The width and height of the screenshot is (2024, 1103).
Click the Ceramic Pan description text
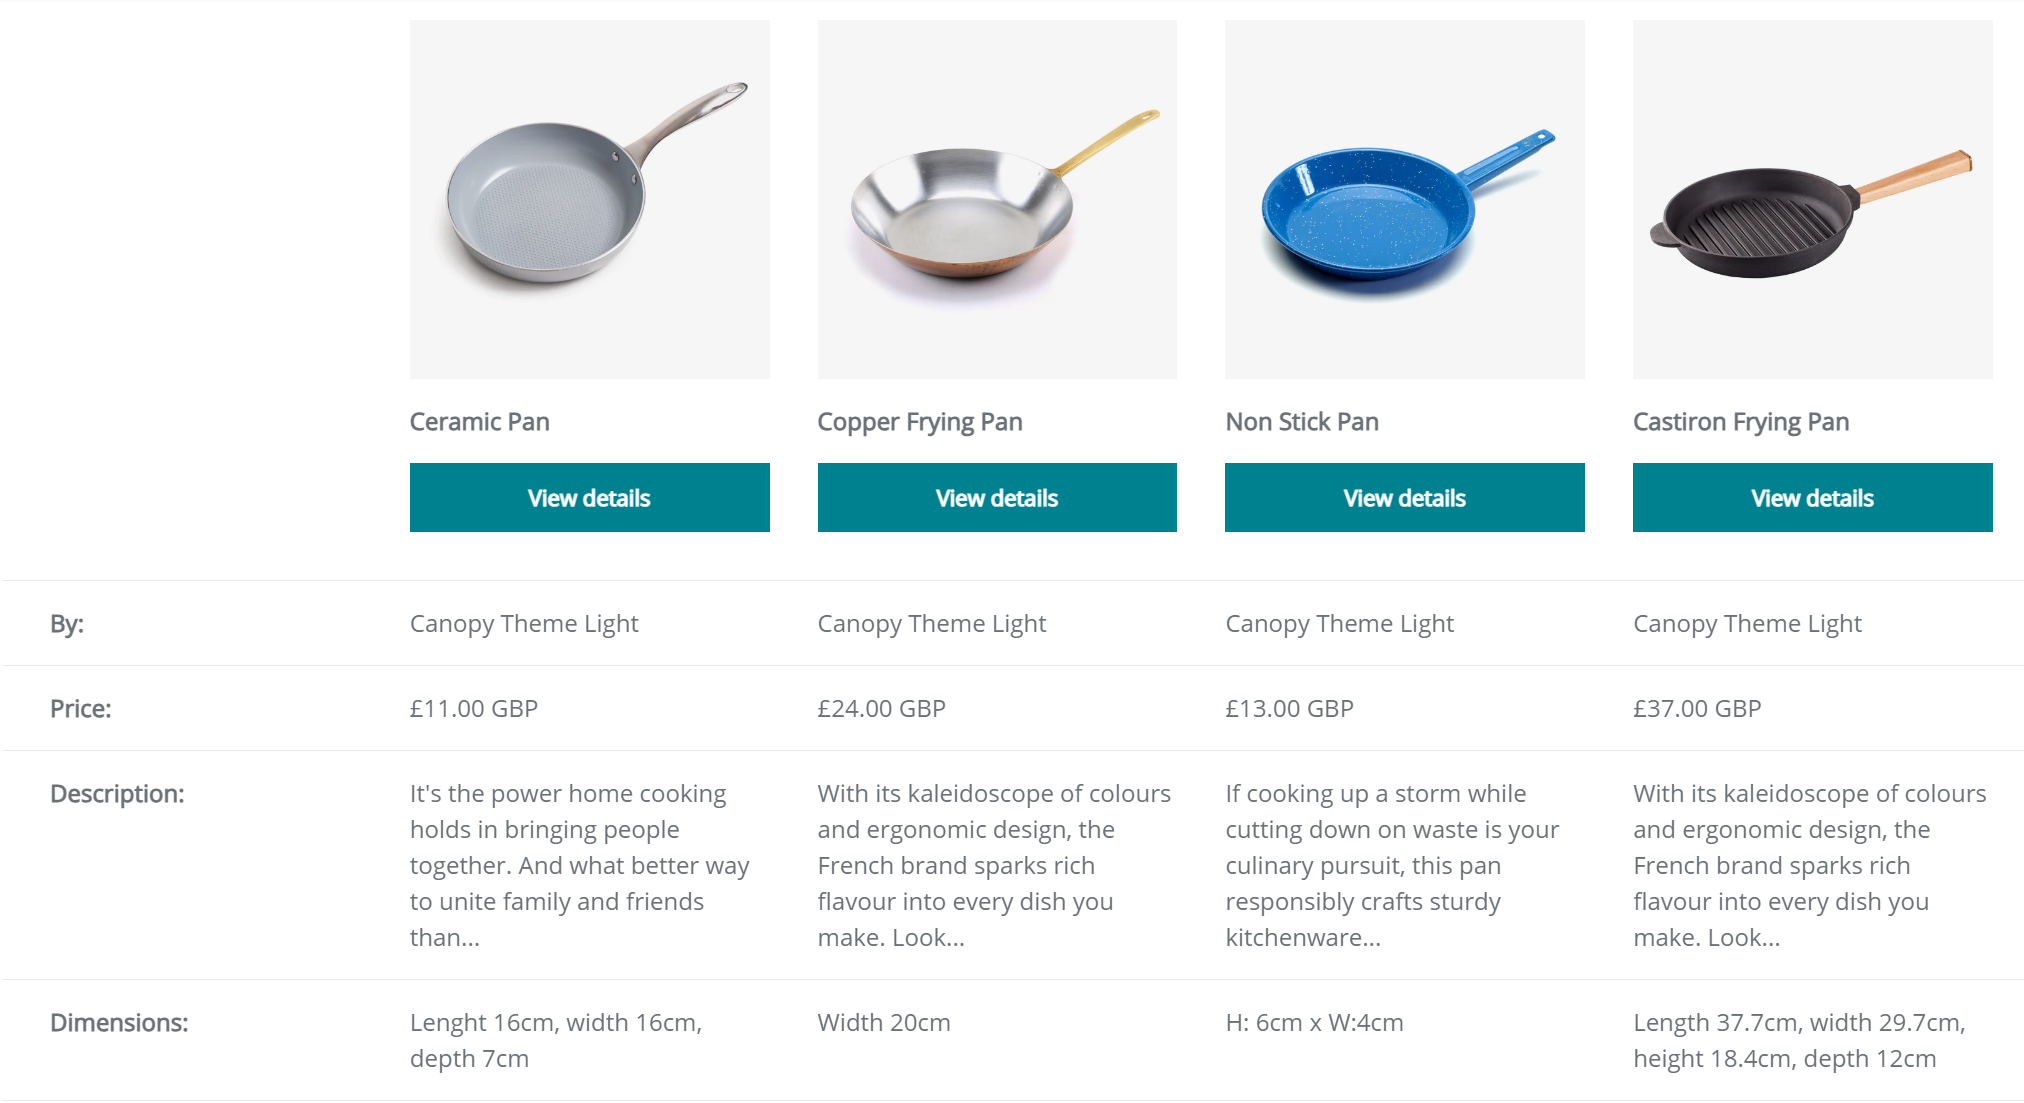pos(580,865)
